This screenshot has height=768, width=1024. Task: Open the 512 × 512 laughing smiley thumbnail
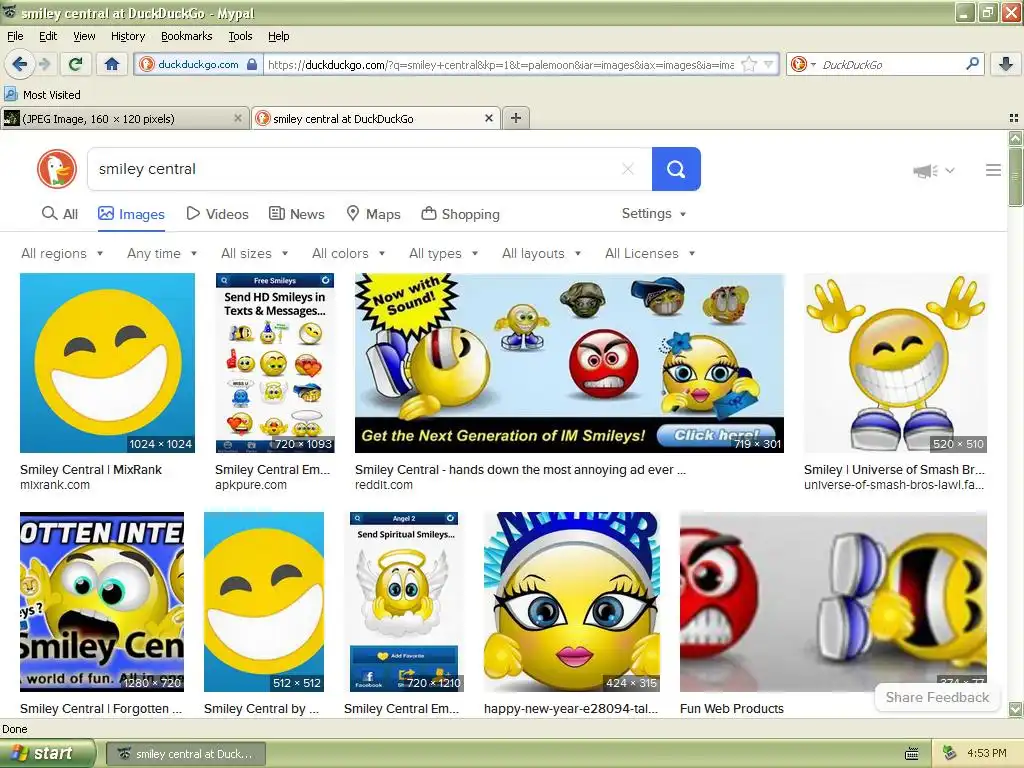pos(264,601)
